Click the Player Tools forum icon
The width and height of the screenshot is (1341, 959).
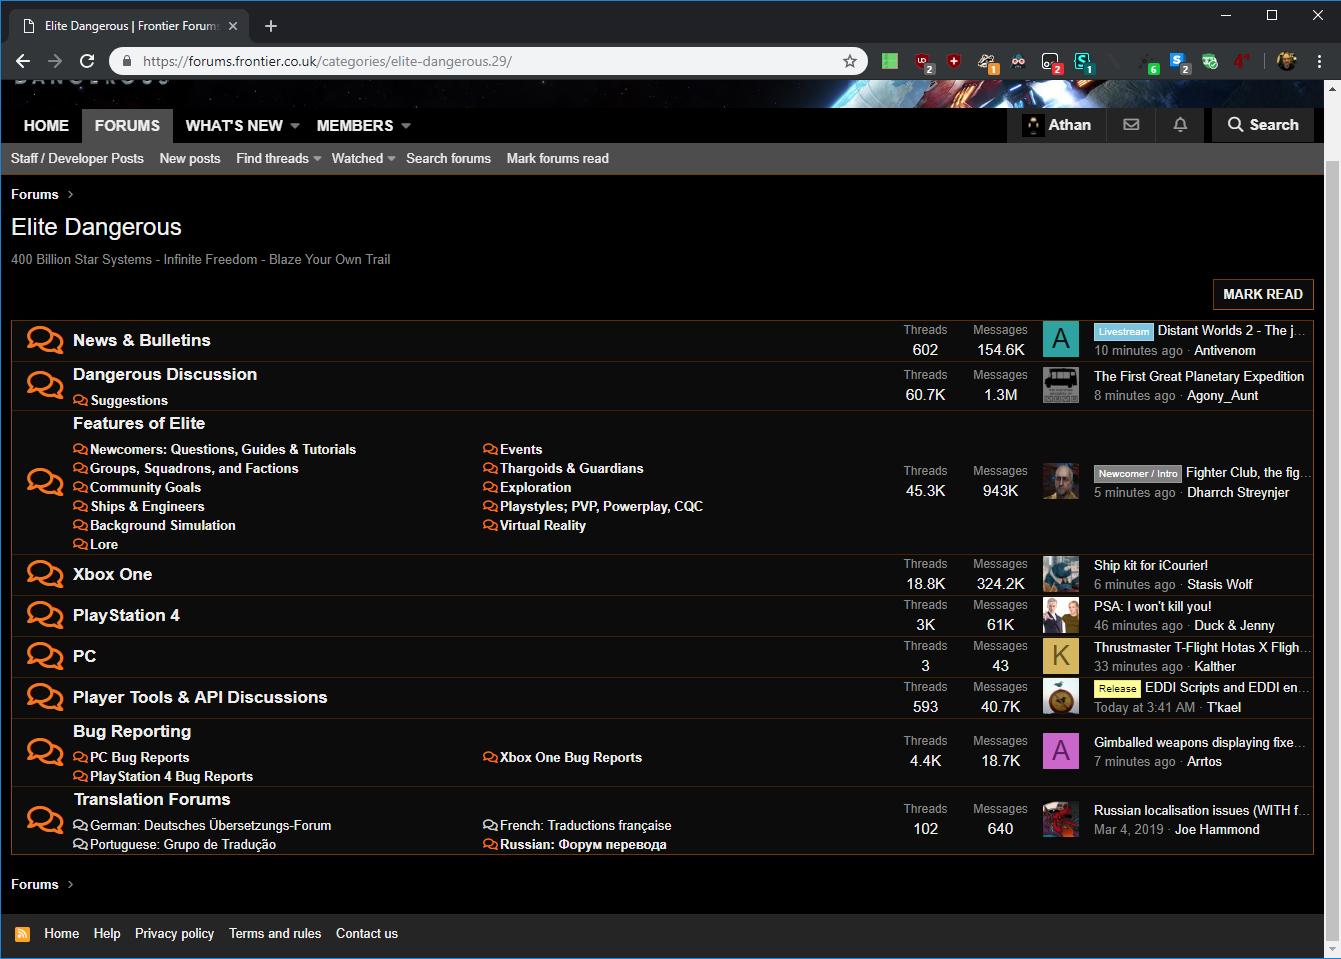point(44,697)
